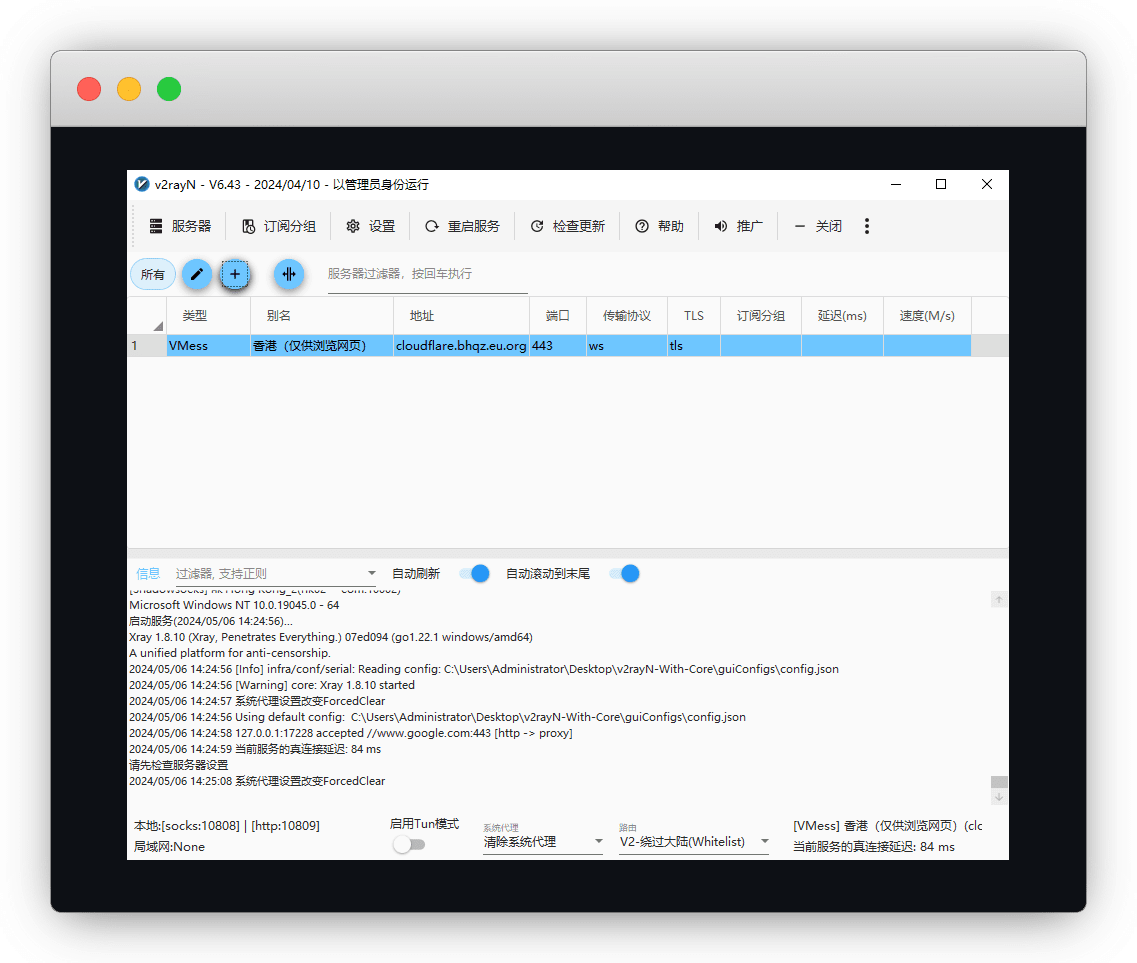Open the 订阅分组 subscription menu

[279, 226]
